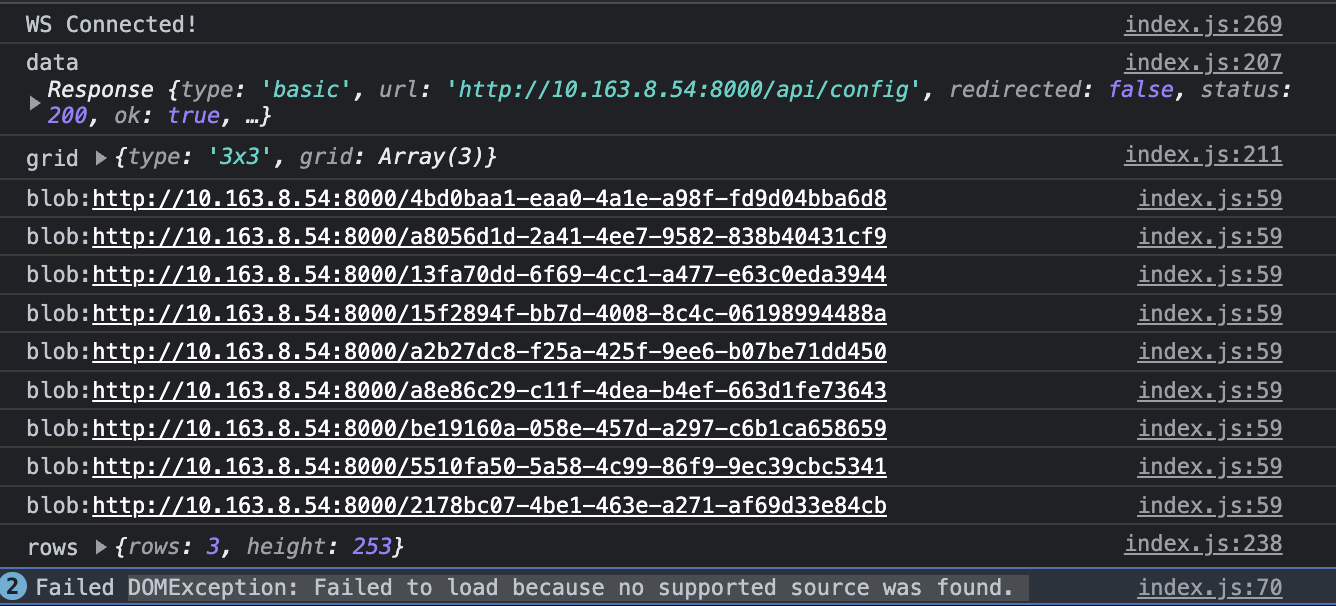Open source link index.js:70
The height and width of the screenshot is (606, 1336).
coord(1210,588)
